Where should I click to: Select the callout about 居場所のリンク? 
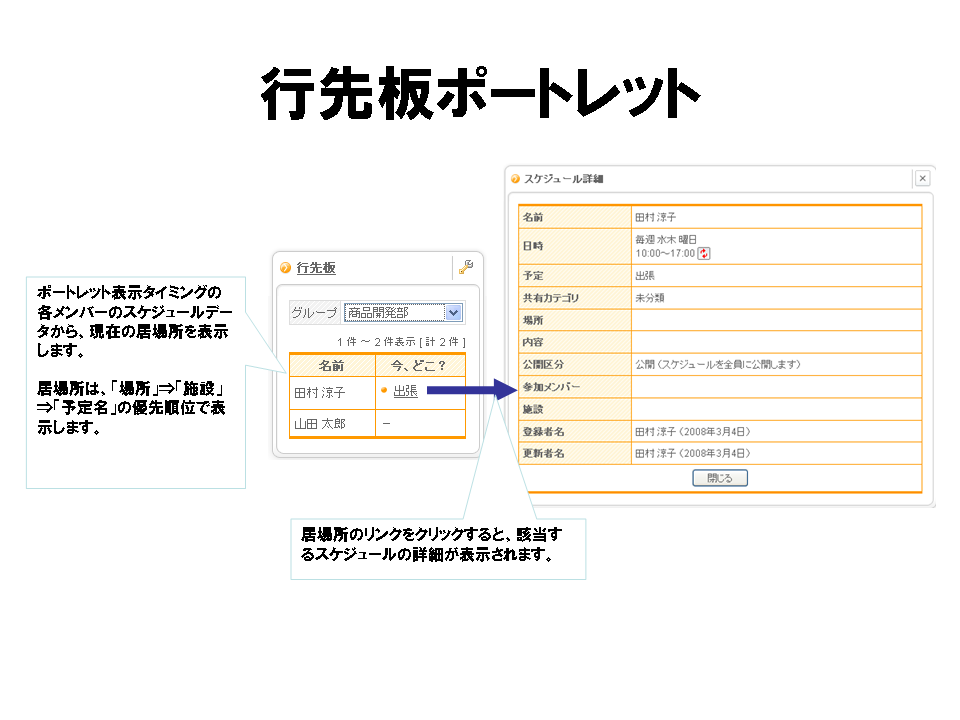pyautogui.click(x=437, y=547)
